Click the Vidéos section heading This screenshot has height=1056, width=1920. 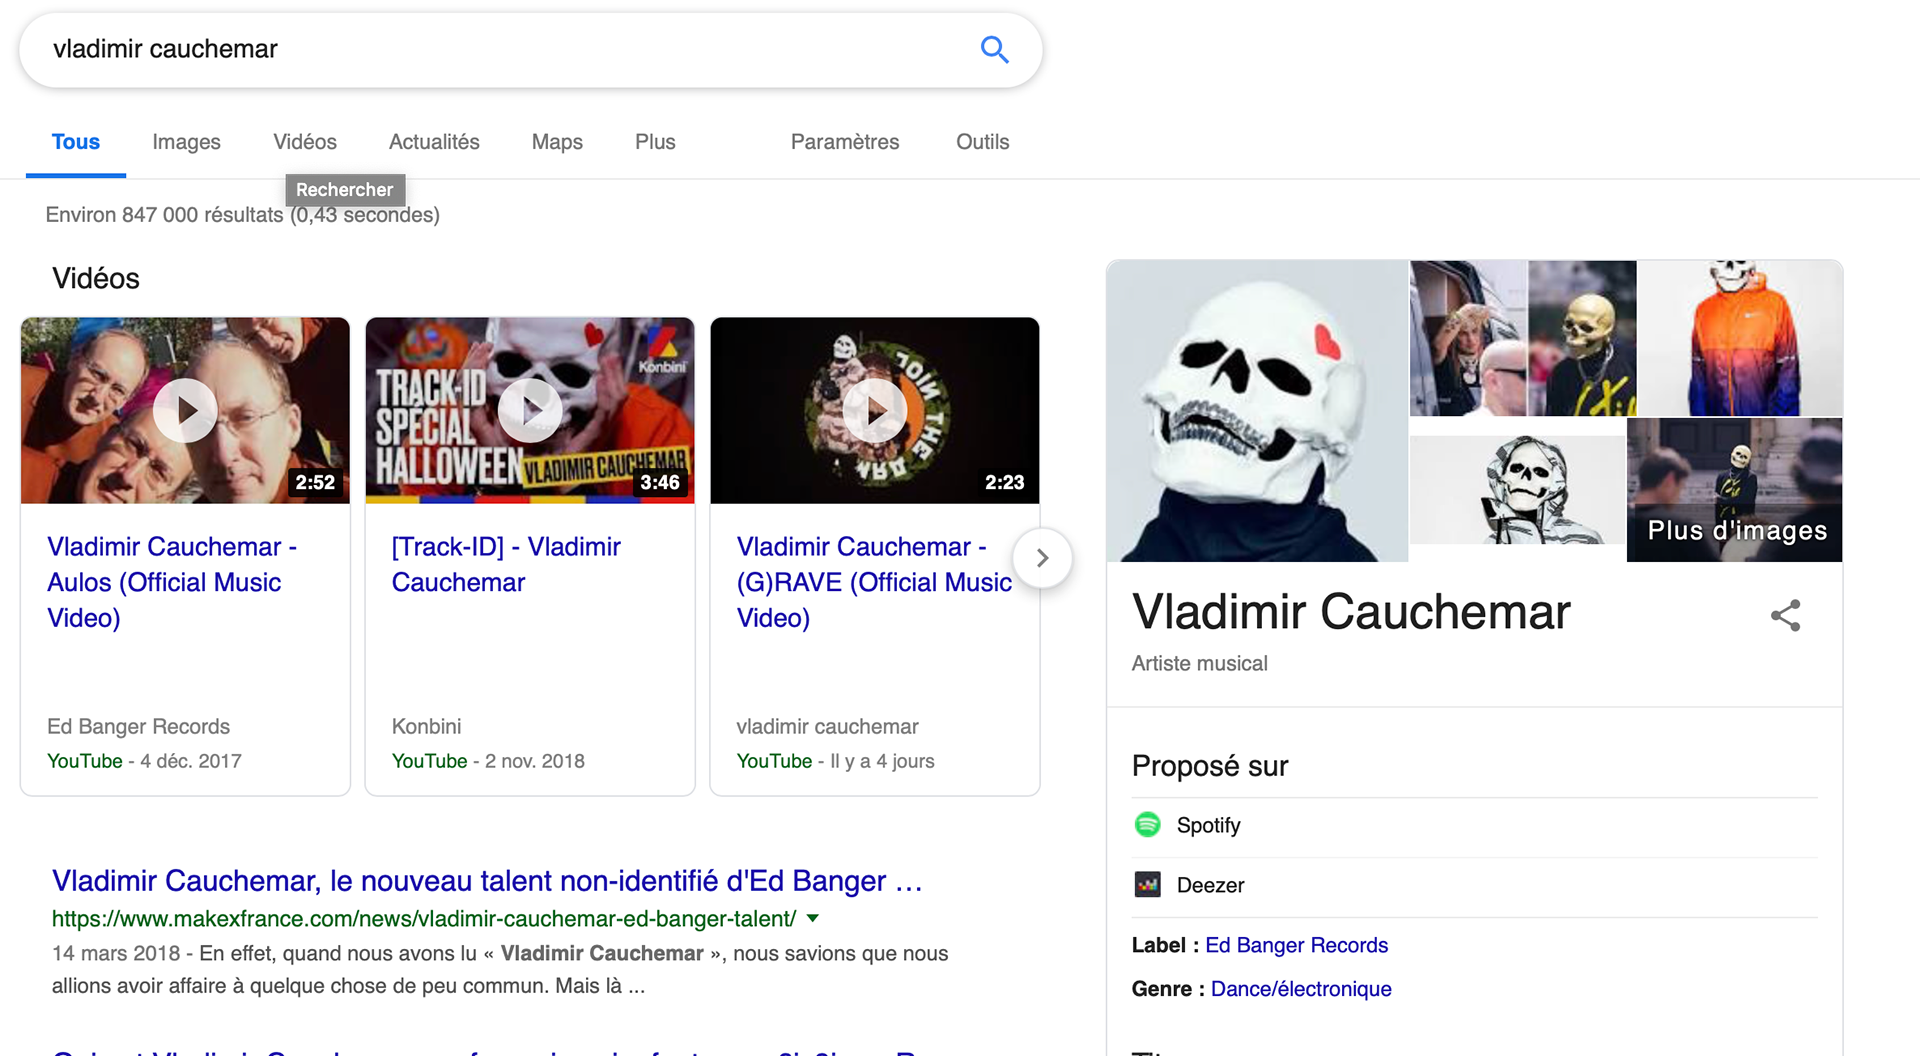click(x=96, y=278)
